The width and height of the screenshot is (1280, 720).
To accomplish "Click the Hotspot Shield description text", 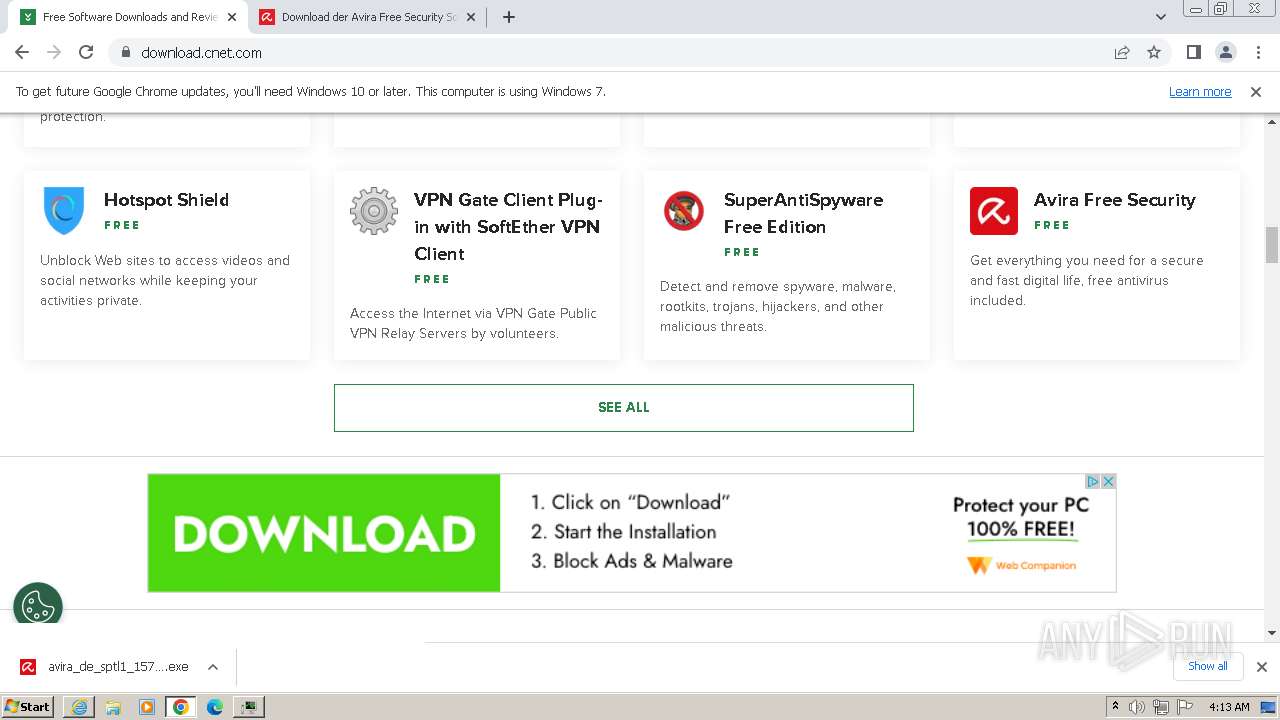I will click(x=165, y=280).
